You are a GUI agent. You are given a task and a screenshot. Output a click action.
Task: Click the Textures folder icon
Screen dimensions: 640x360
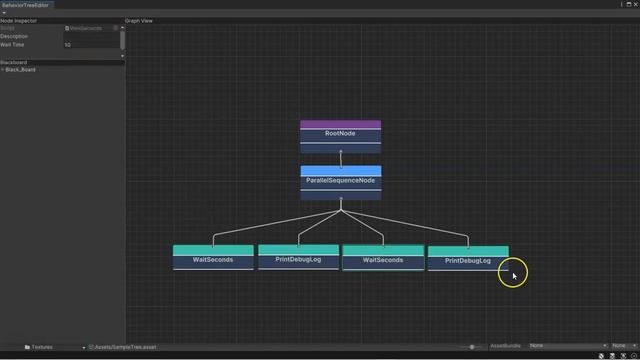tap(27, 347)
